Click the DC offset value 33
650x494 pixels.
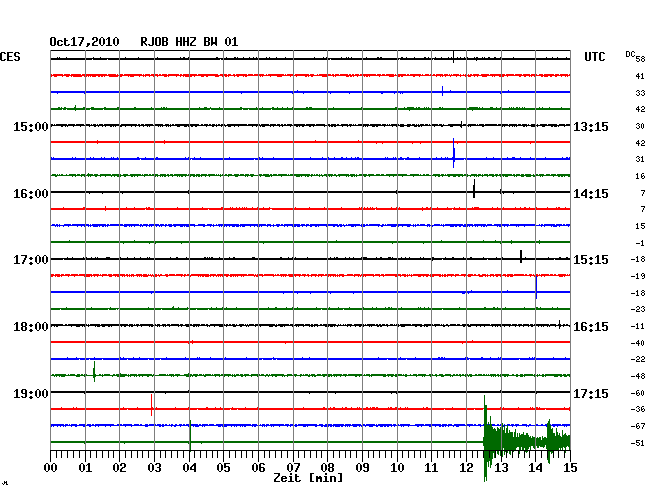click(640, 93)
